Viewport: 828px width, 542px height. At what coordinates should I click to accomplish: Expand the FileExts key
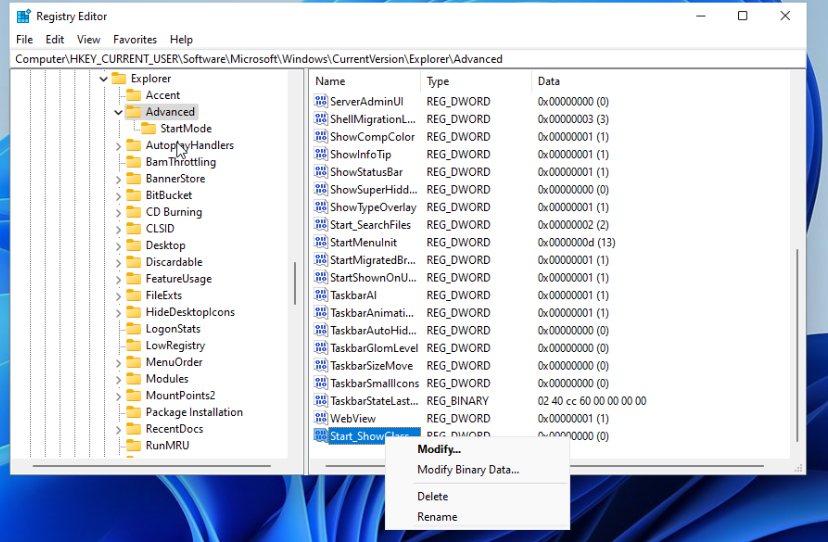coord(118,296)
